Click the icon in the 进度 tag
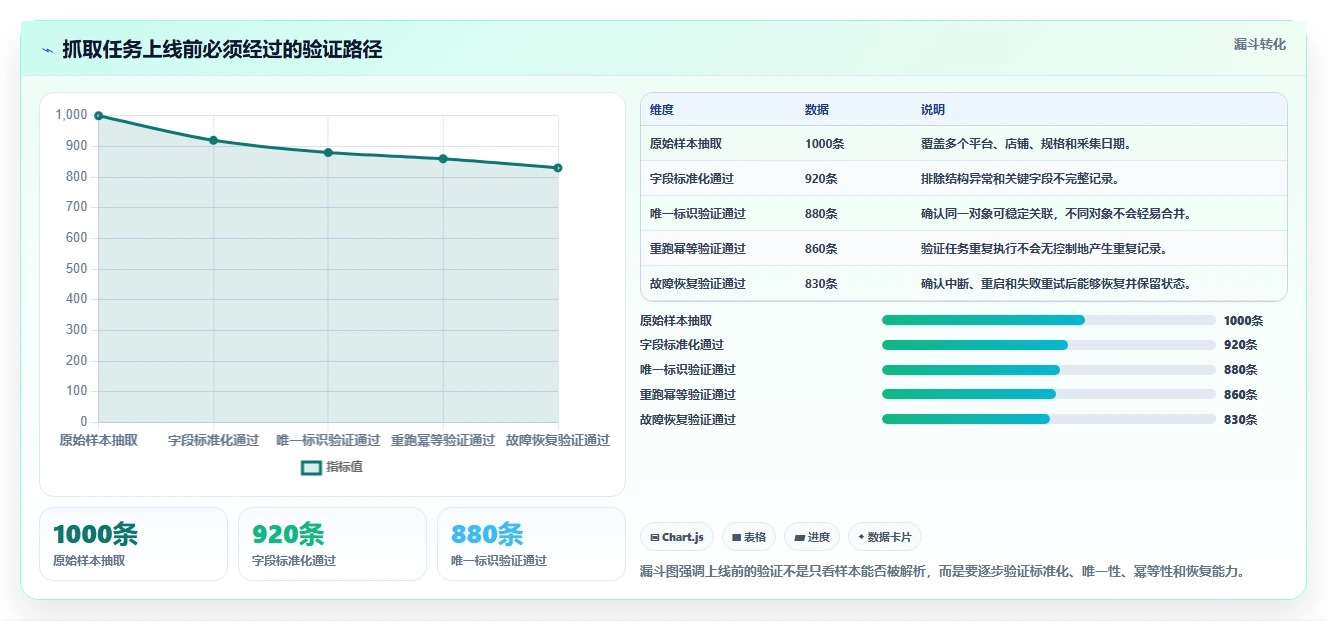This screenshot has width=1327, height=621. (x=799, y=537)
